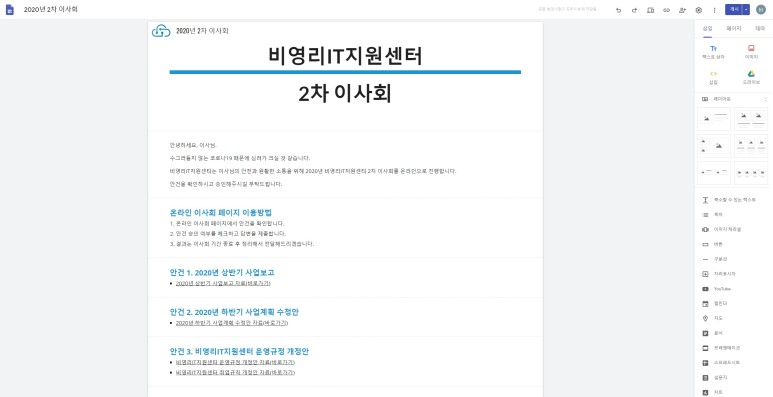
Task: Insert a text box (텍스트 상자)
Action: (x=713, y=52)
